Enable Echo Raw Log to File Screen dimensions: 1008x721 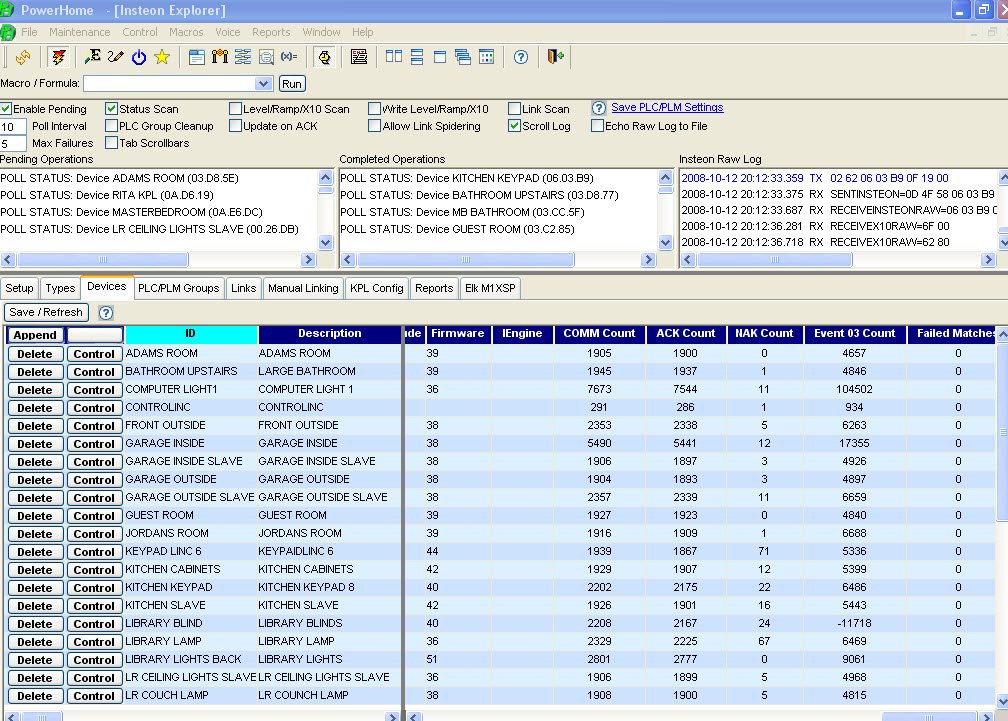click(598, 126)
